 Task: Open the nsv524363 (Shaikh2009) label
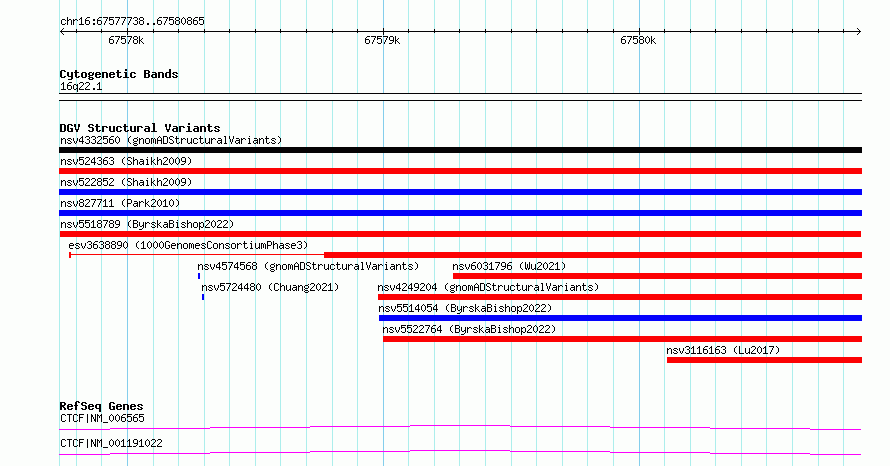(x=126, y=161)
